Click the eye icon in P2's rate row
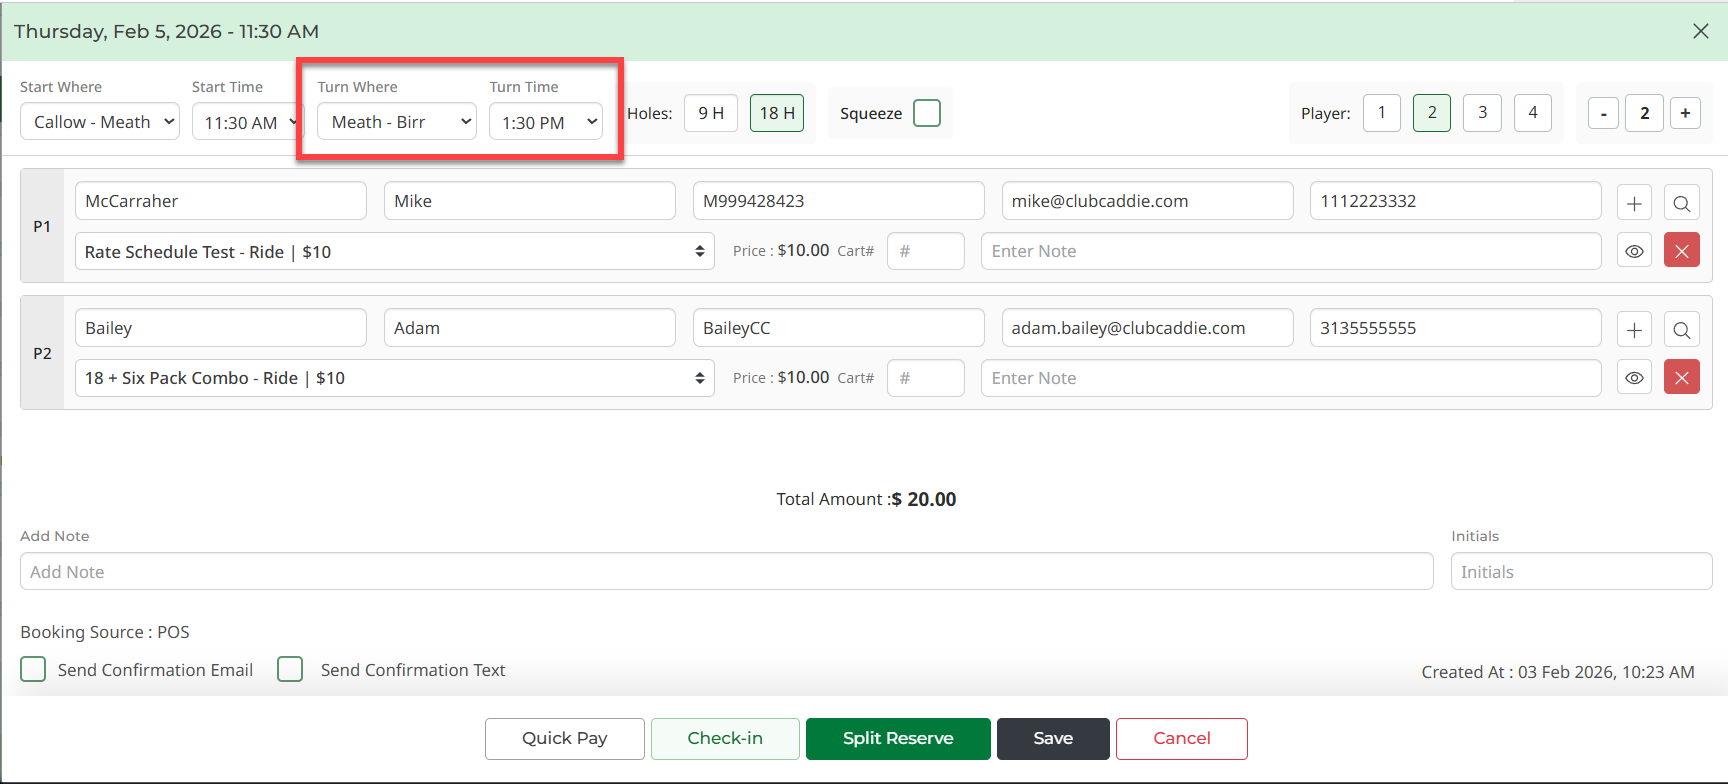The image size is (1728, 784). (x=1634, y=378)
